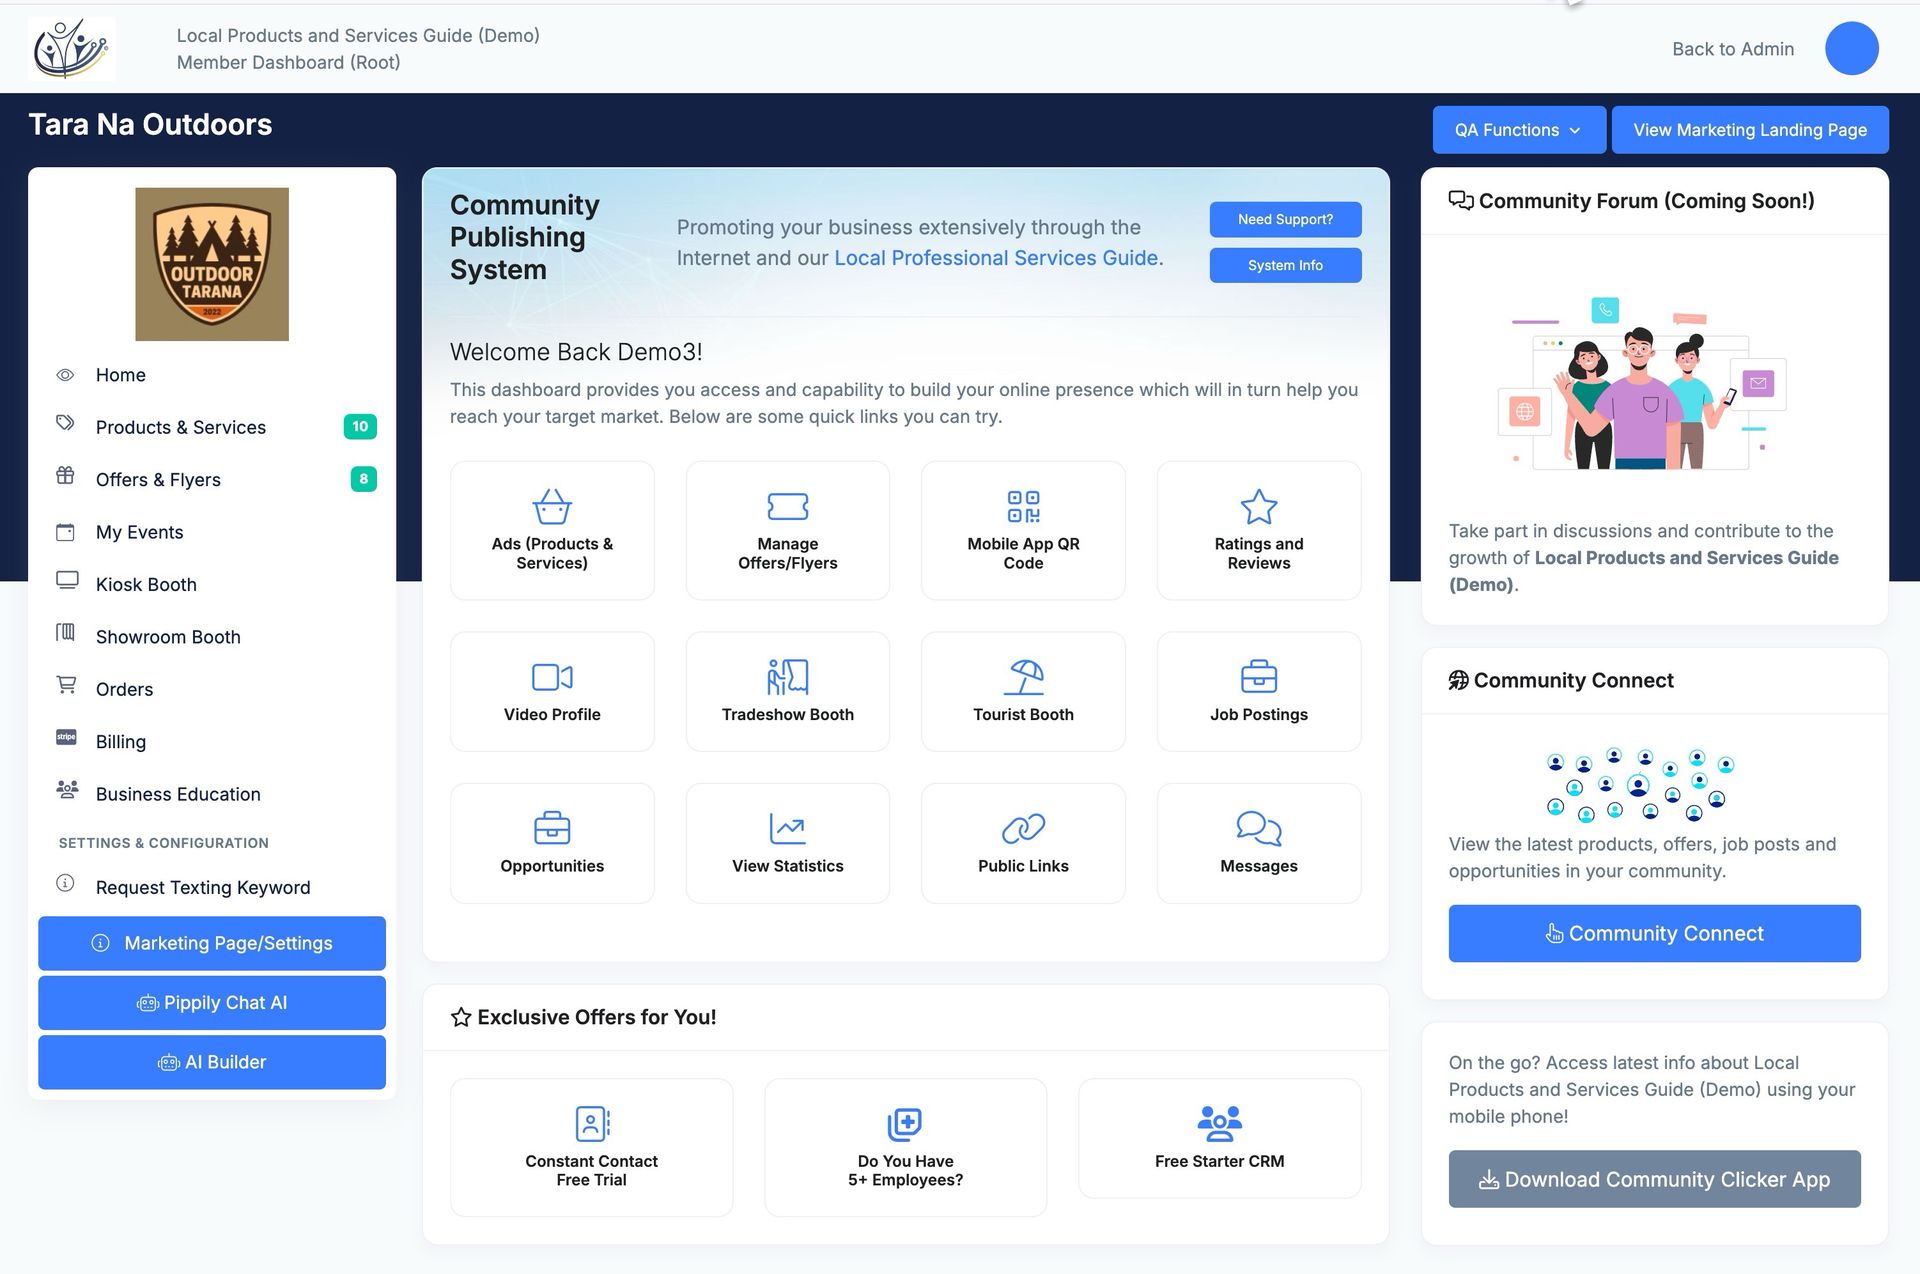Click the Offers & Flyers gift icon
Image resolution: width=1920 pixels, height=1274 pixels.
click(x=65, y=476)
